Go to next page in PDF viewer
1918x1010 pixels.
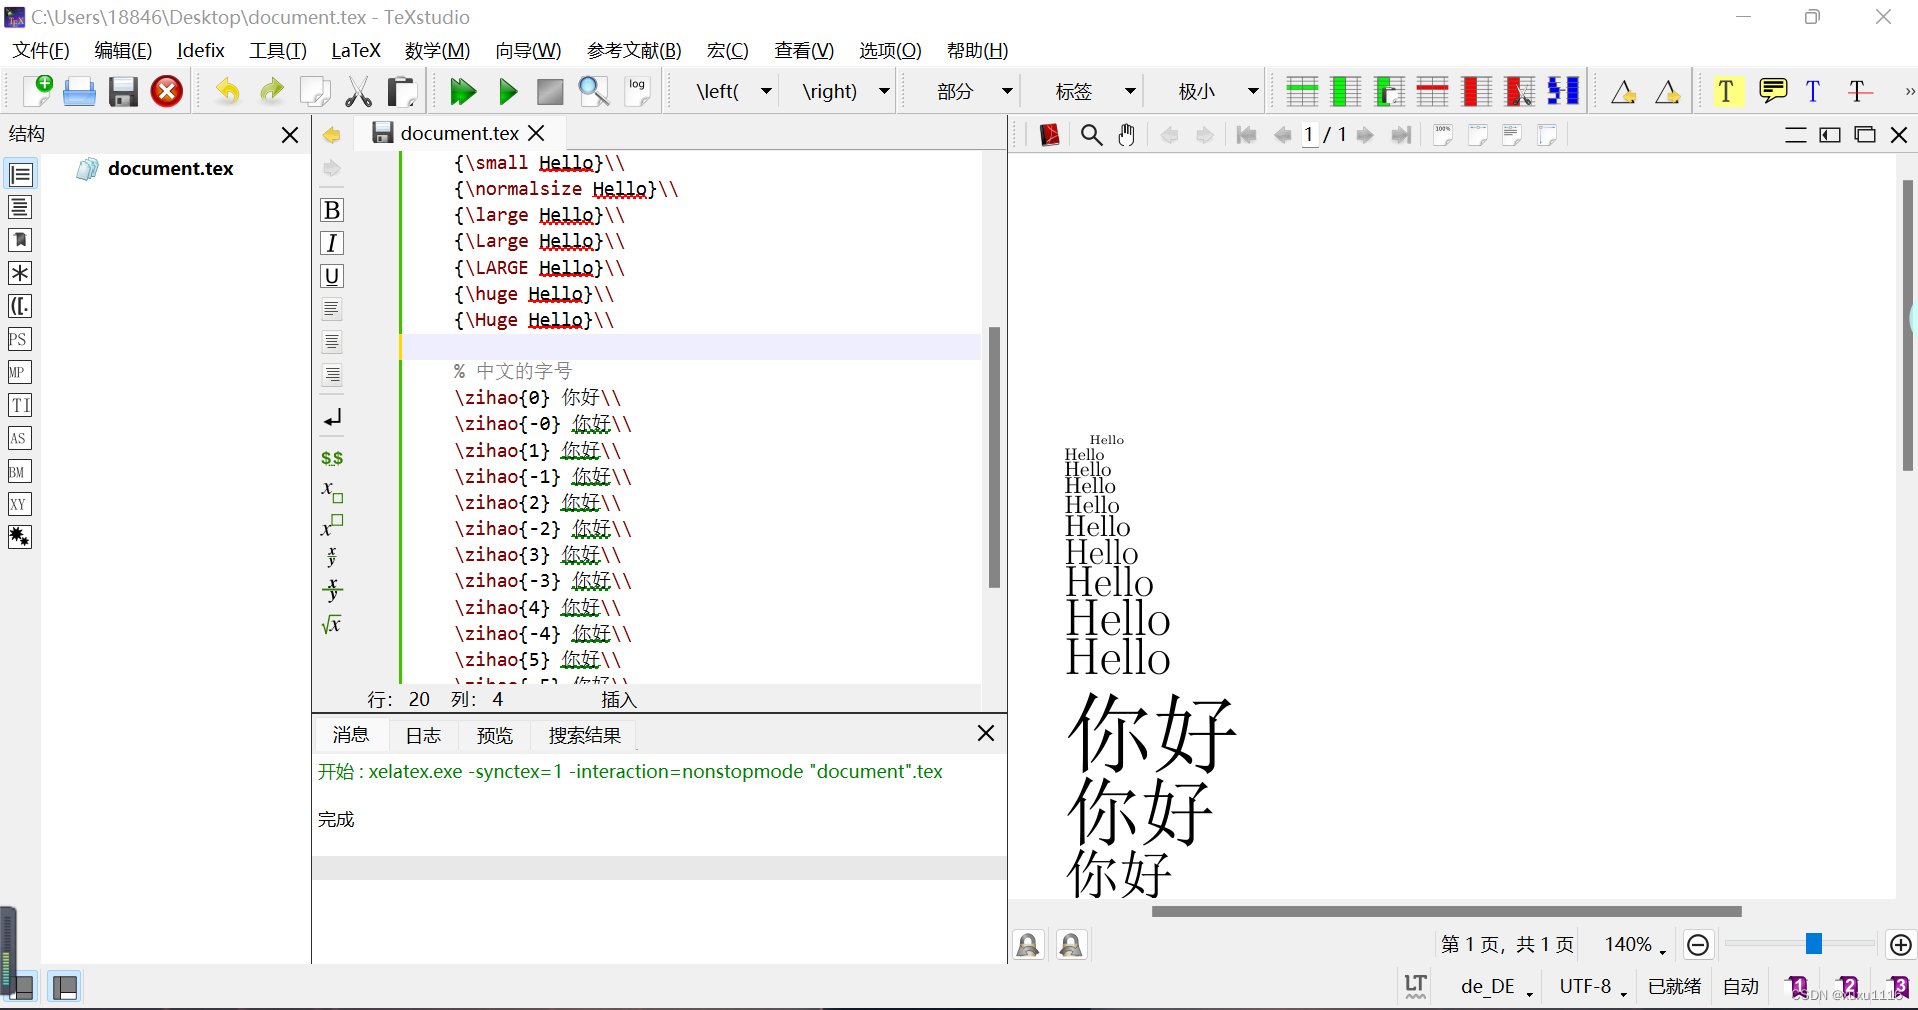[x=1365, y=135]
